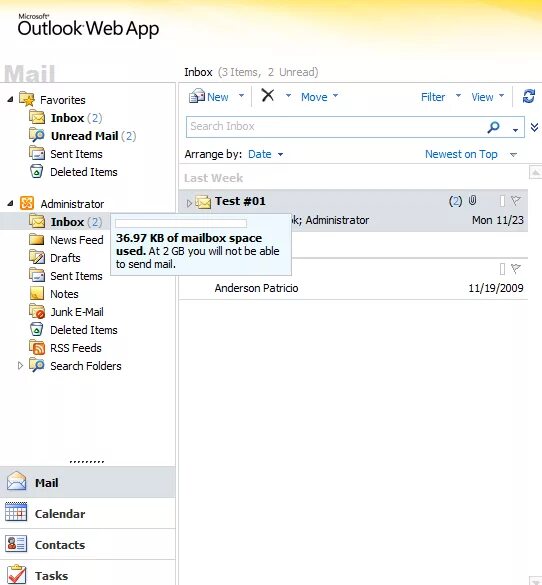Image resolution: width=542 pixels, height=585 pixels.
Task: Open the Newest on Top sort dropdown
Action: (471, 154)
